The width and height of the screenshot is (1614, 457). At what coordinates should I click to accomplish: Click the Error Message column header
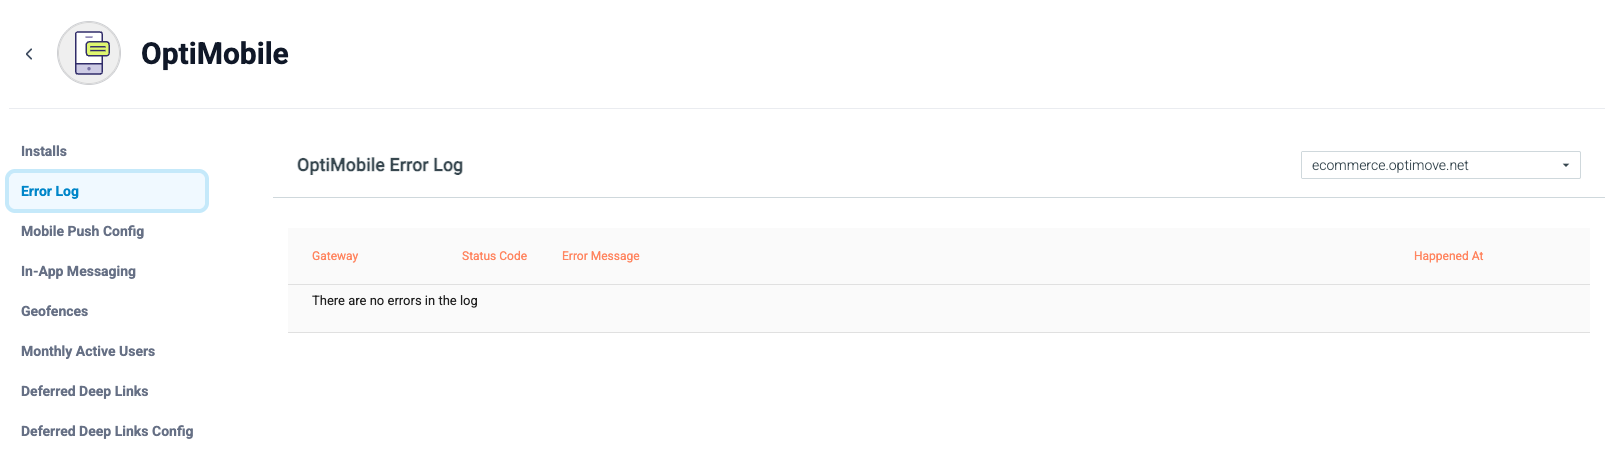click(x=601, y=256)
